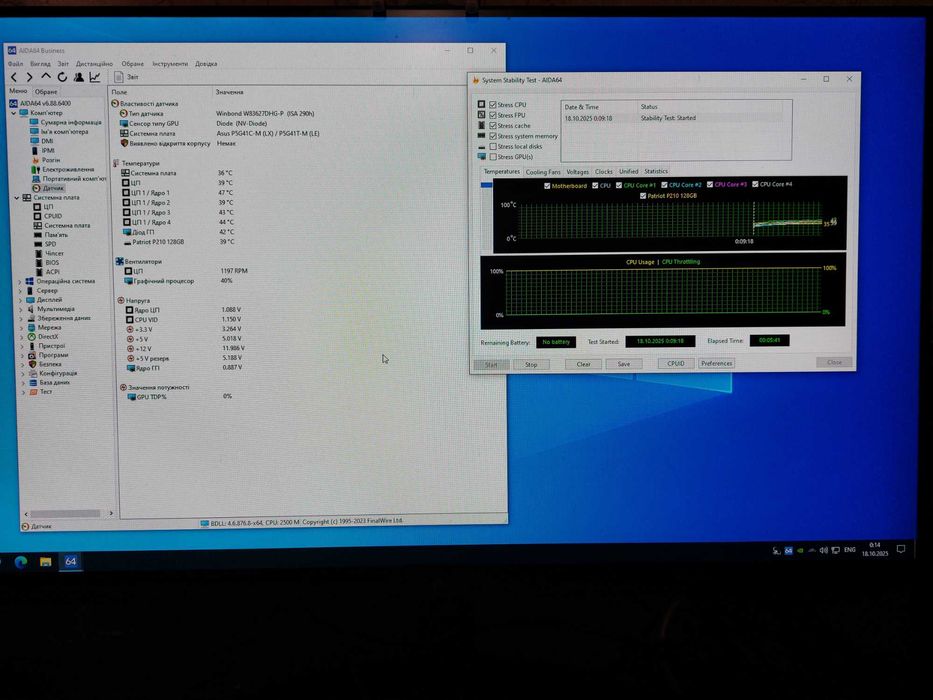Select the IPMI tree item

43,151
